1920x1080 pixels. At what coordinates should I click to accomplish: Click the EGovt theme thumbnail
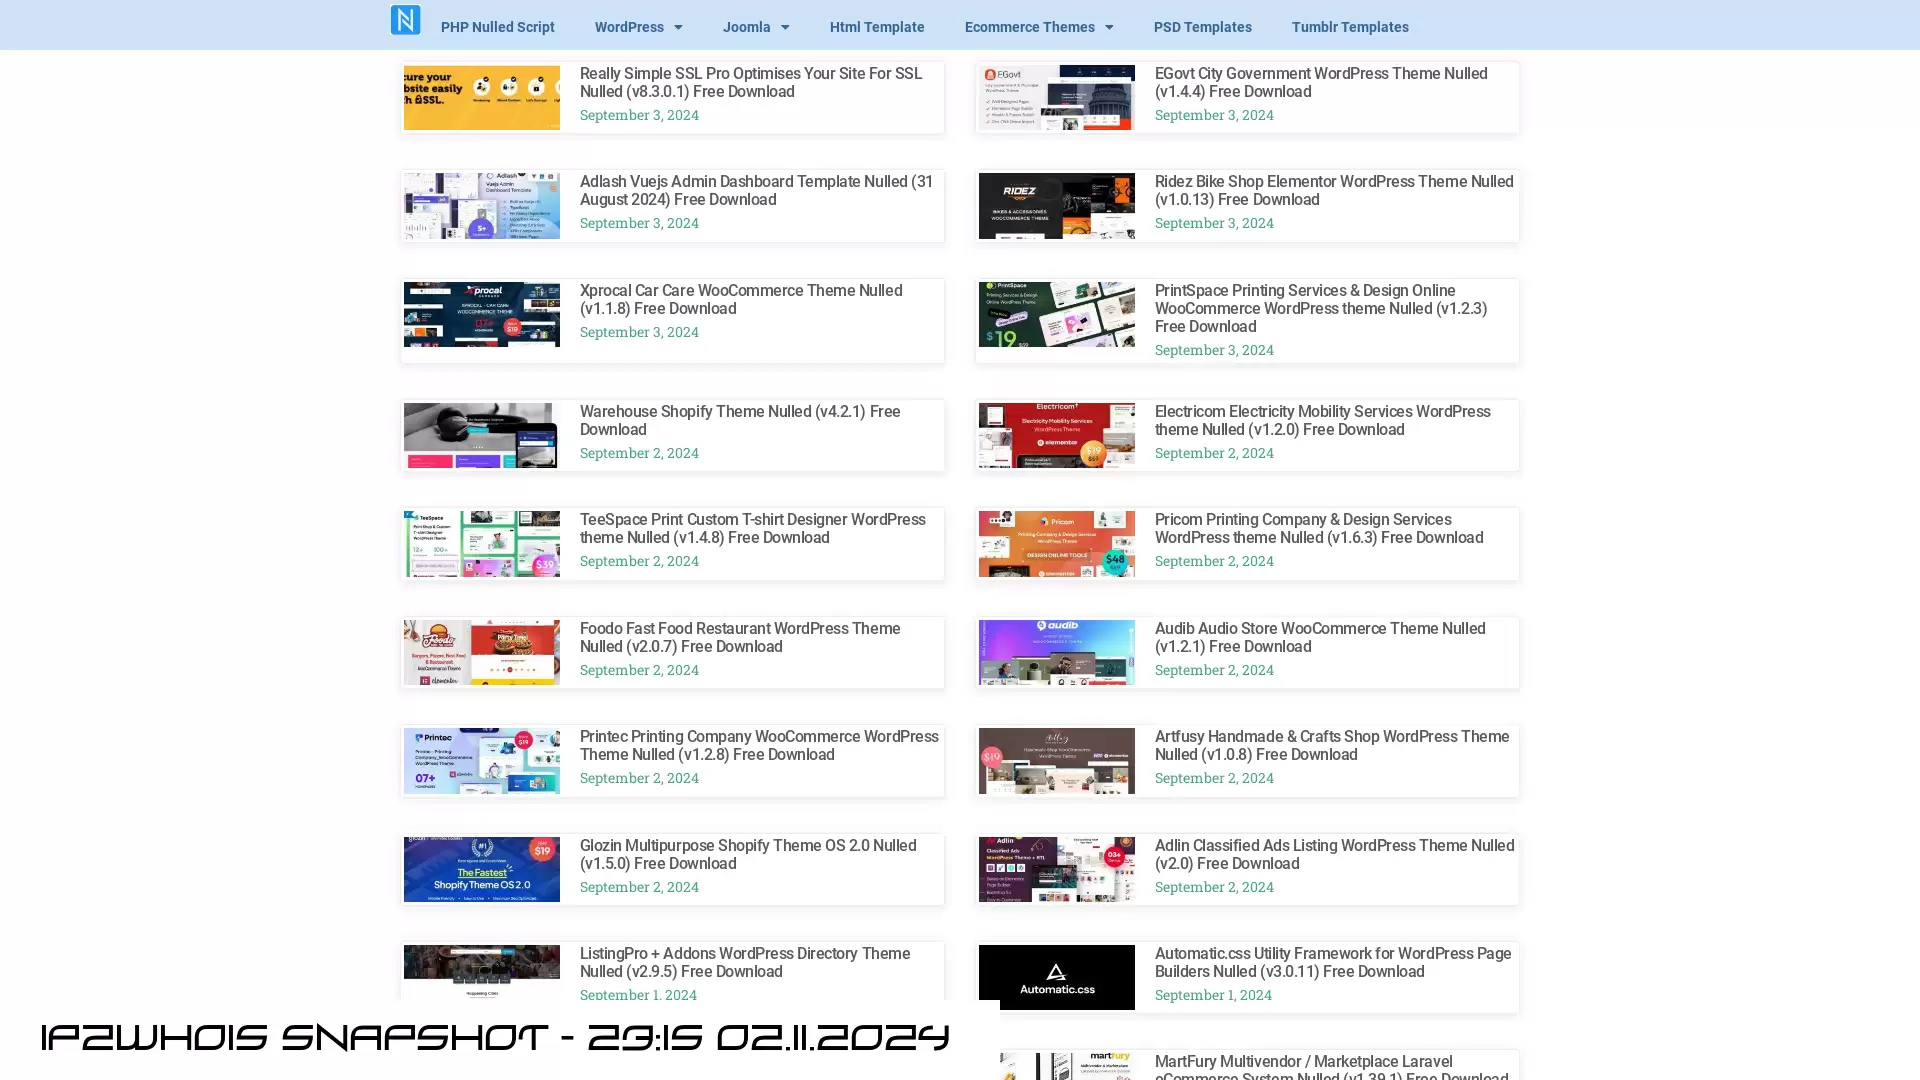(1057, 98)
